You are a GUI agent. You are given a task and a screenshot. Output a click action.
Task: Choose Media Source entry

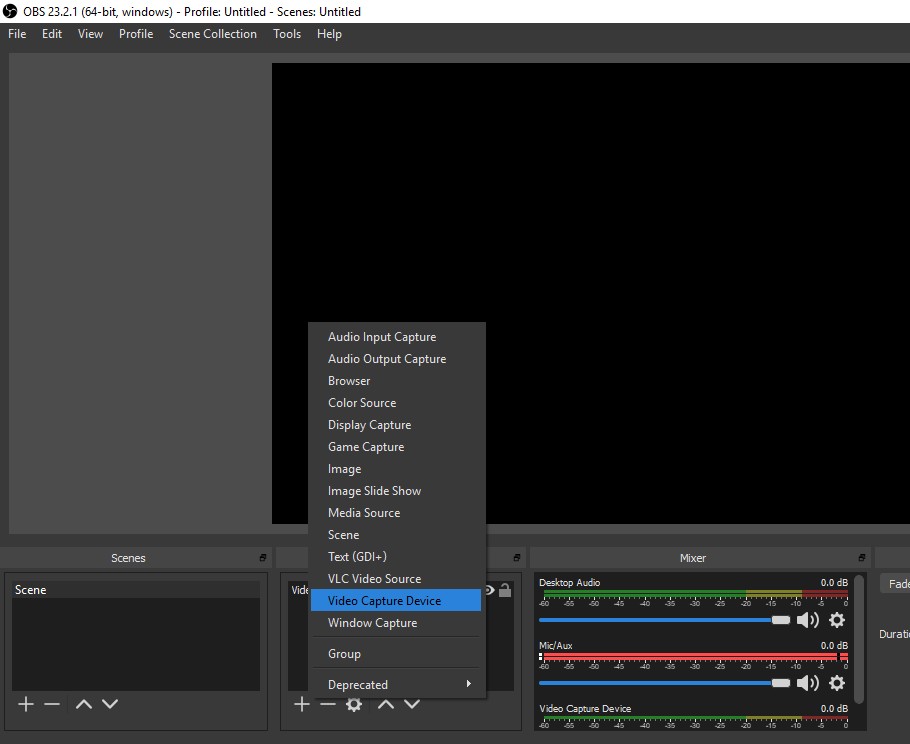(396, 513)
